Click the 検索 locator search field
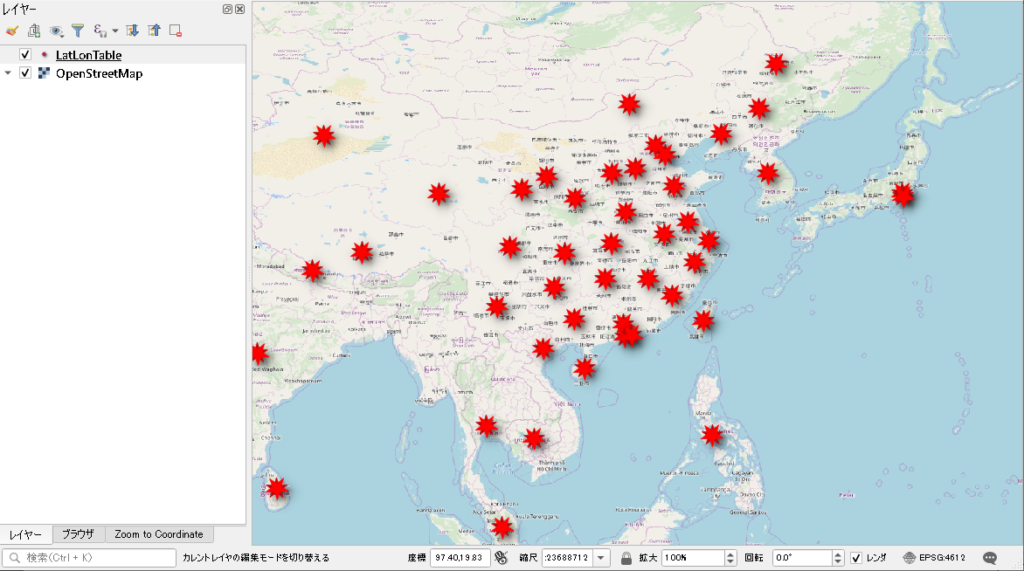This screenshot has width=1024, height=571. click(90, 557)
